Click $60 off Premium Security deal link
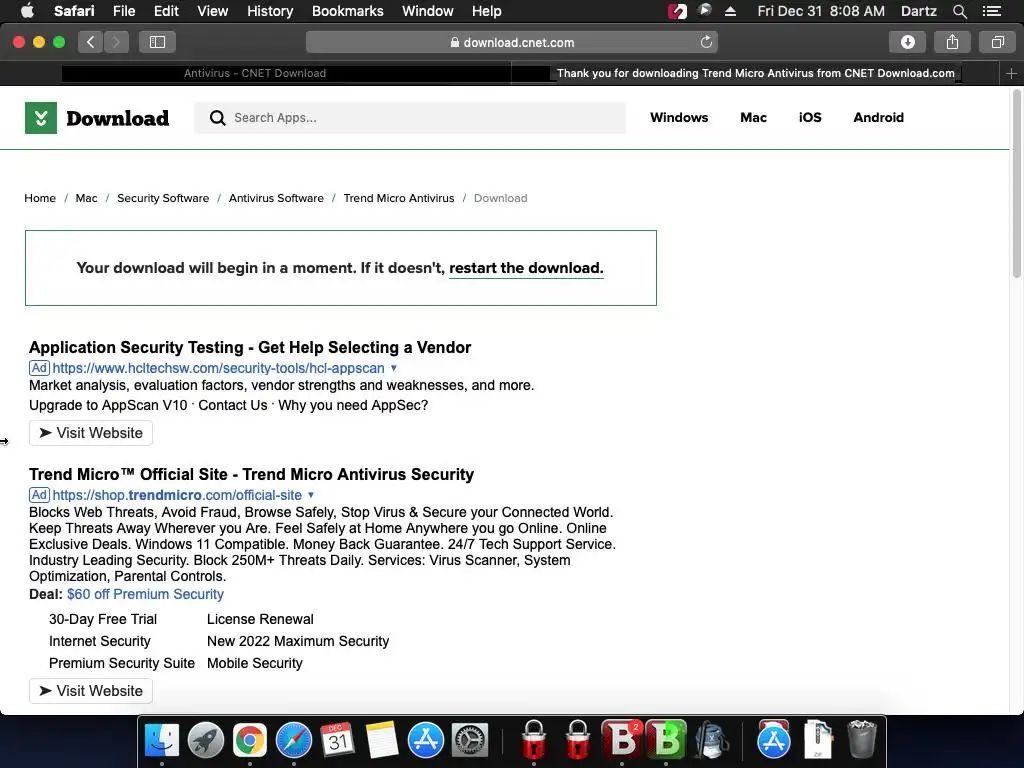The image size is (1024, 768). (x=145, y=594)
